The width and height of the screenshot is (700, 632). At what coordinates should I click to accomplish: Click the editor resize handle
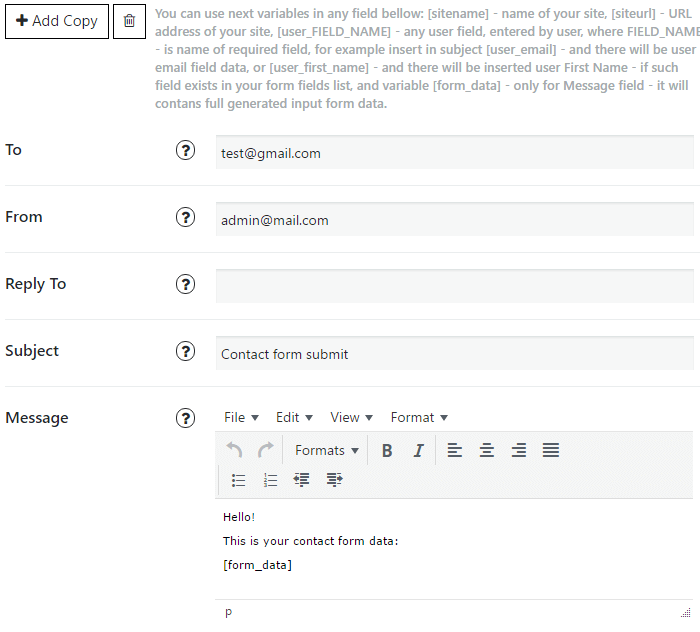point(686,613)
